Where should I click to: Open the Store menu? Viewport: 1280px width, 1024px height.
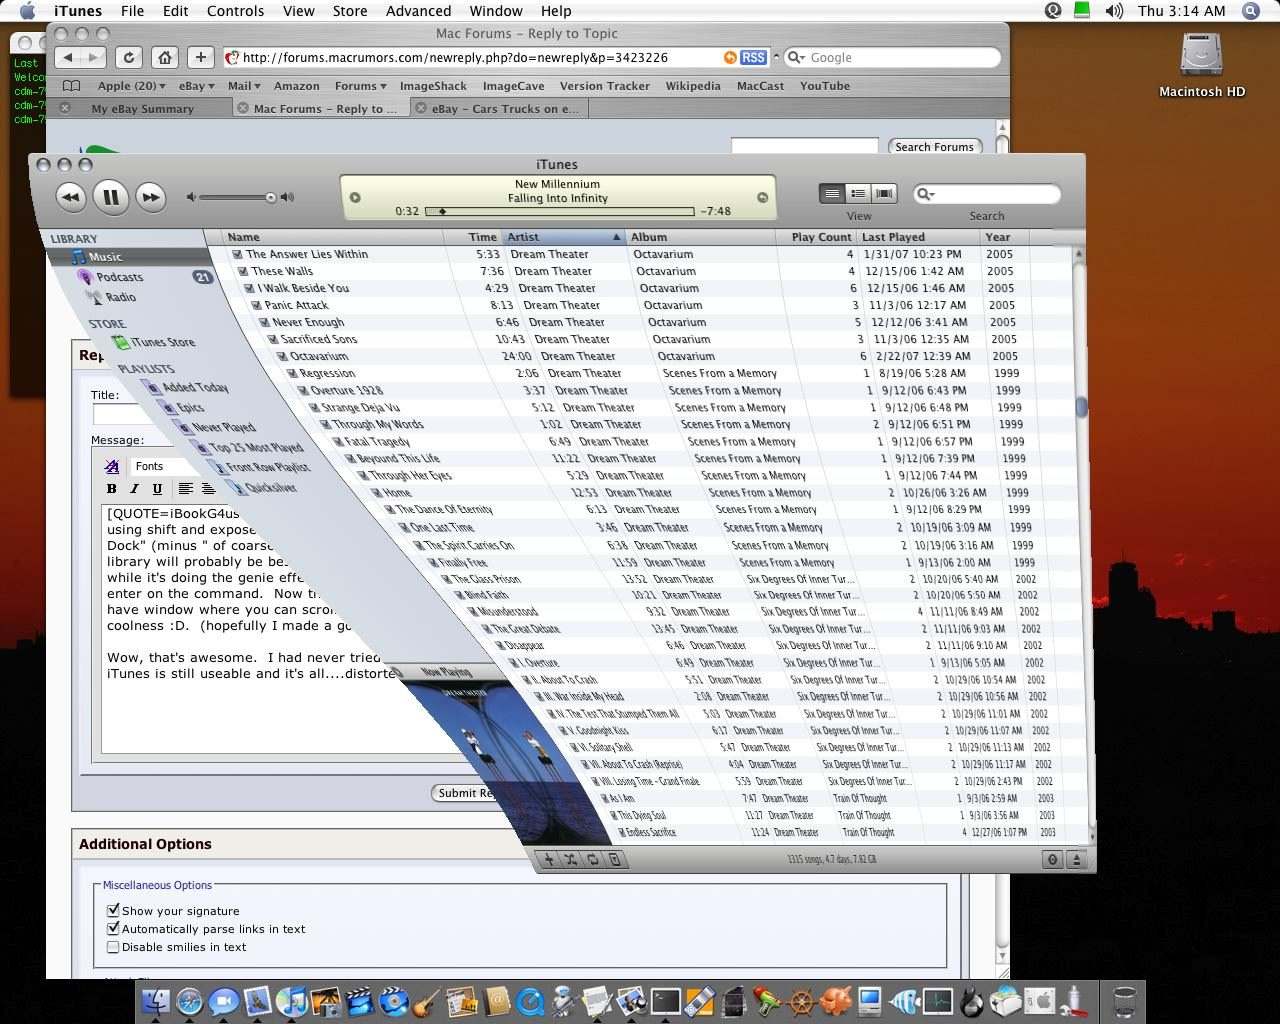pos(349,11)
